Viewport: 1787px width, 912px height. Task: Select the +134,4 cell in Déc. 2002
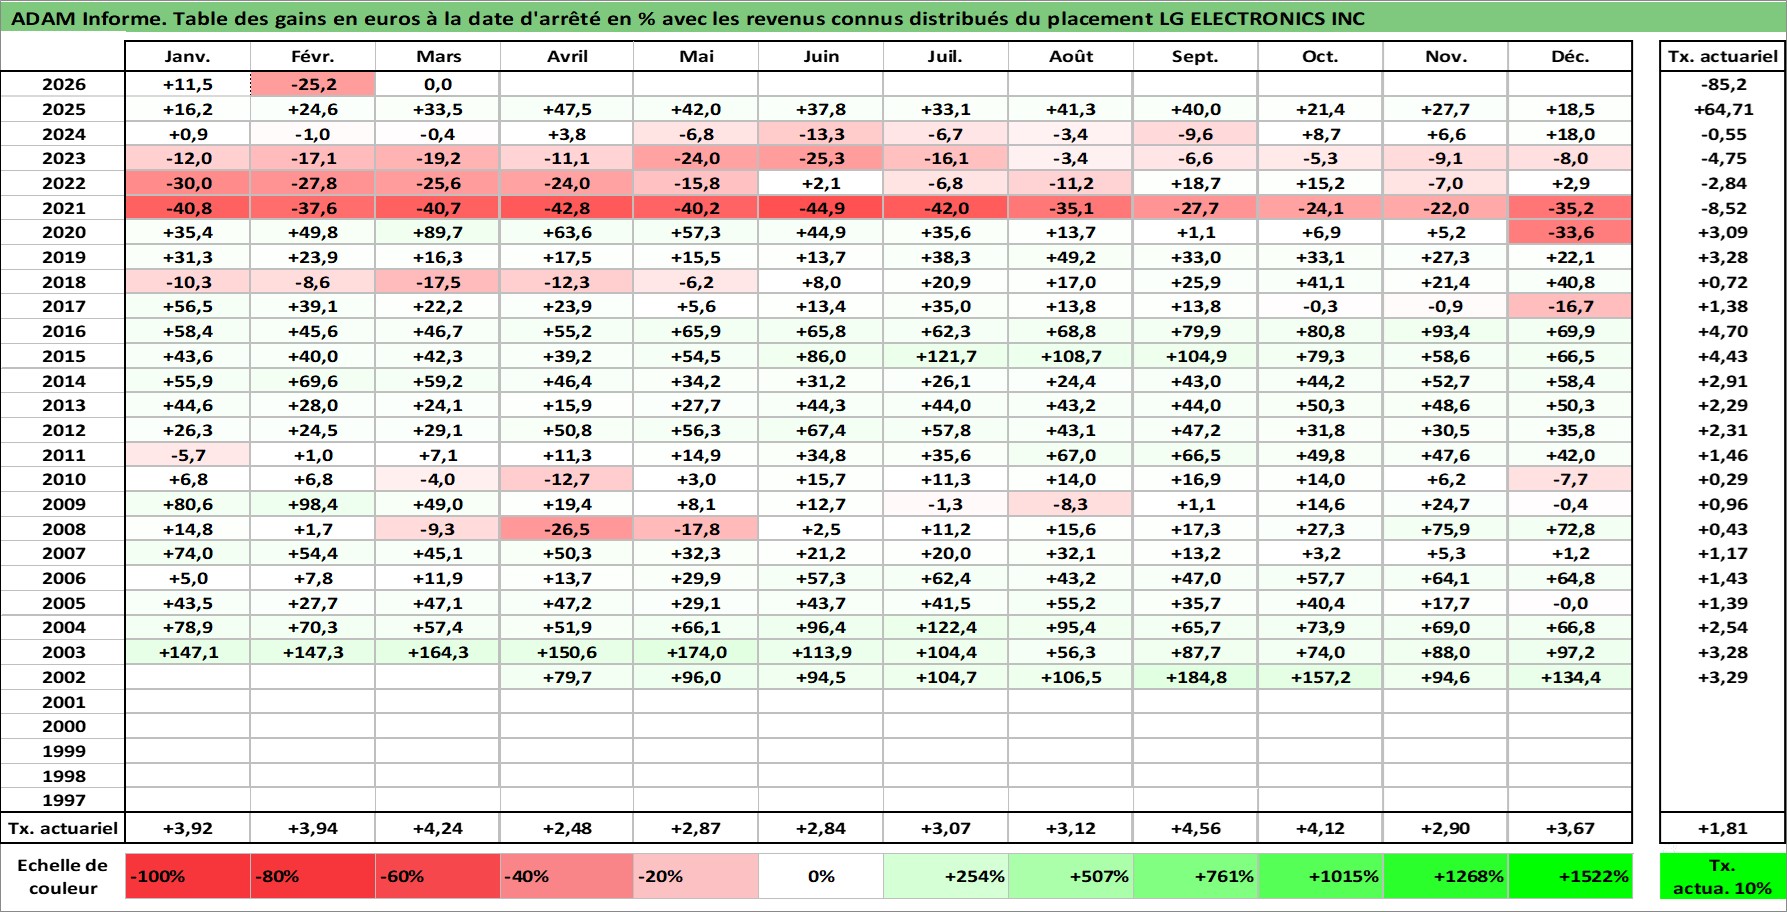pos(1570,677)
